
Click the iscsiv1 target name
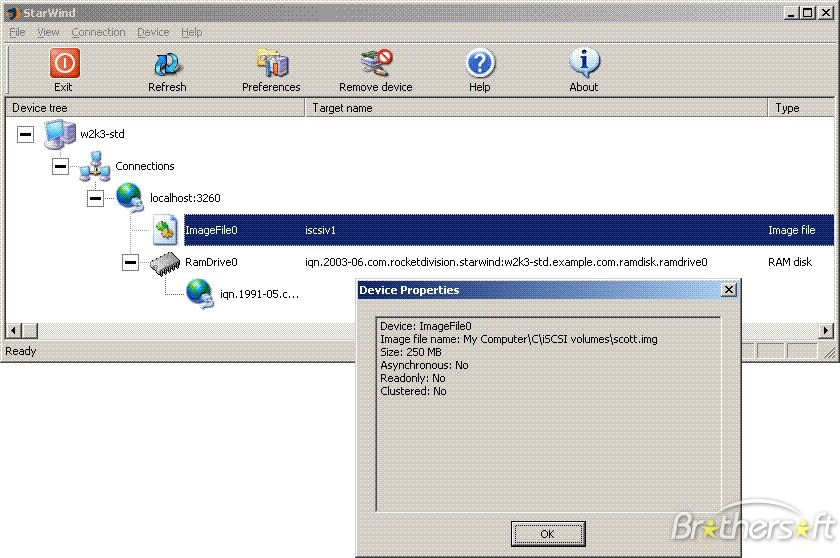320,230
